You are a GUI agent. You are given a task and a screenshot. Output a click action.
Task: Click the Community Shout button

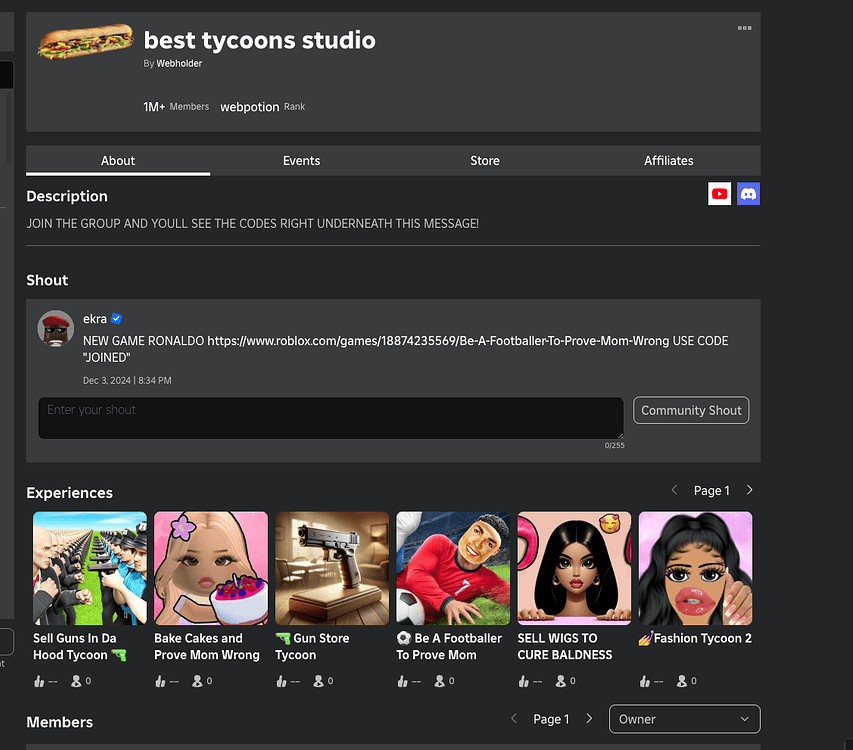(x=691, y=410)
